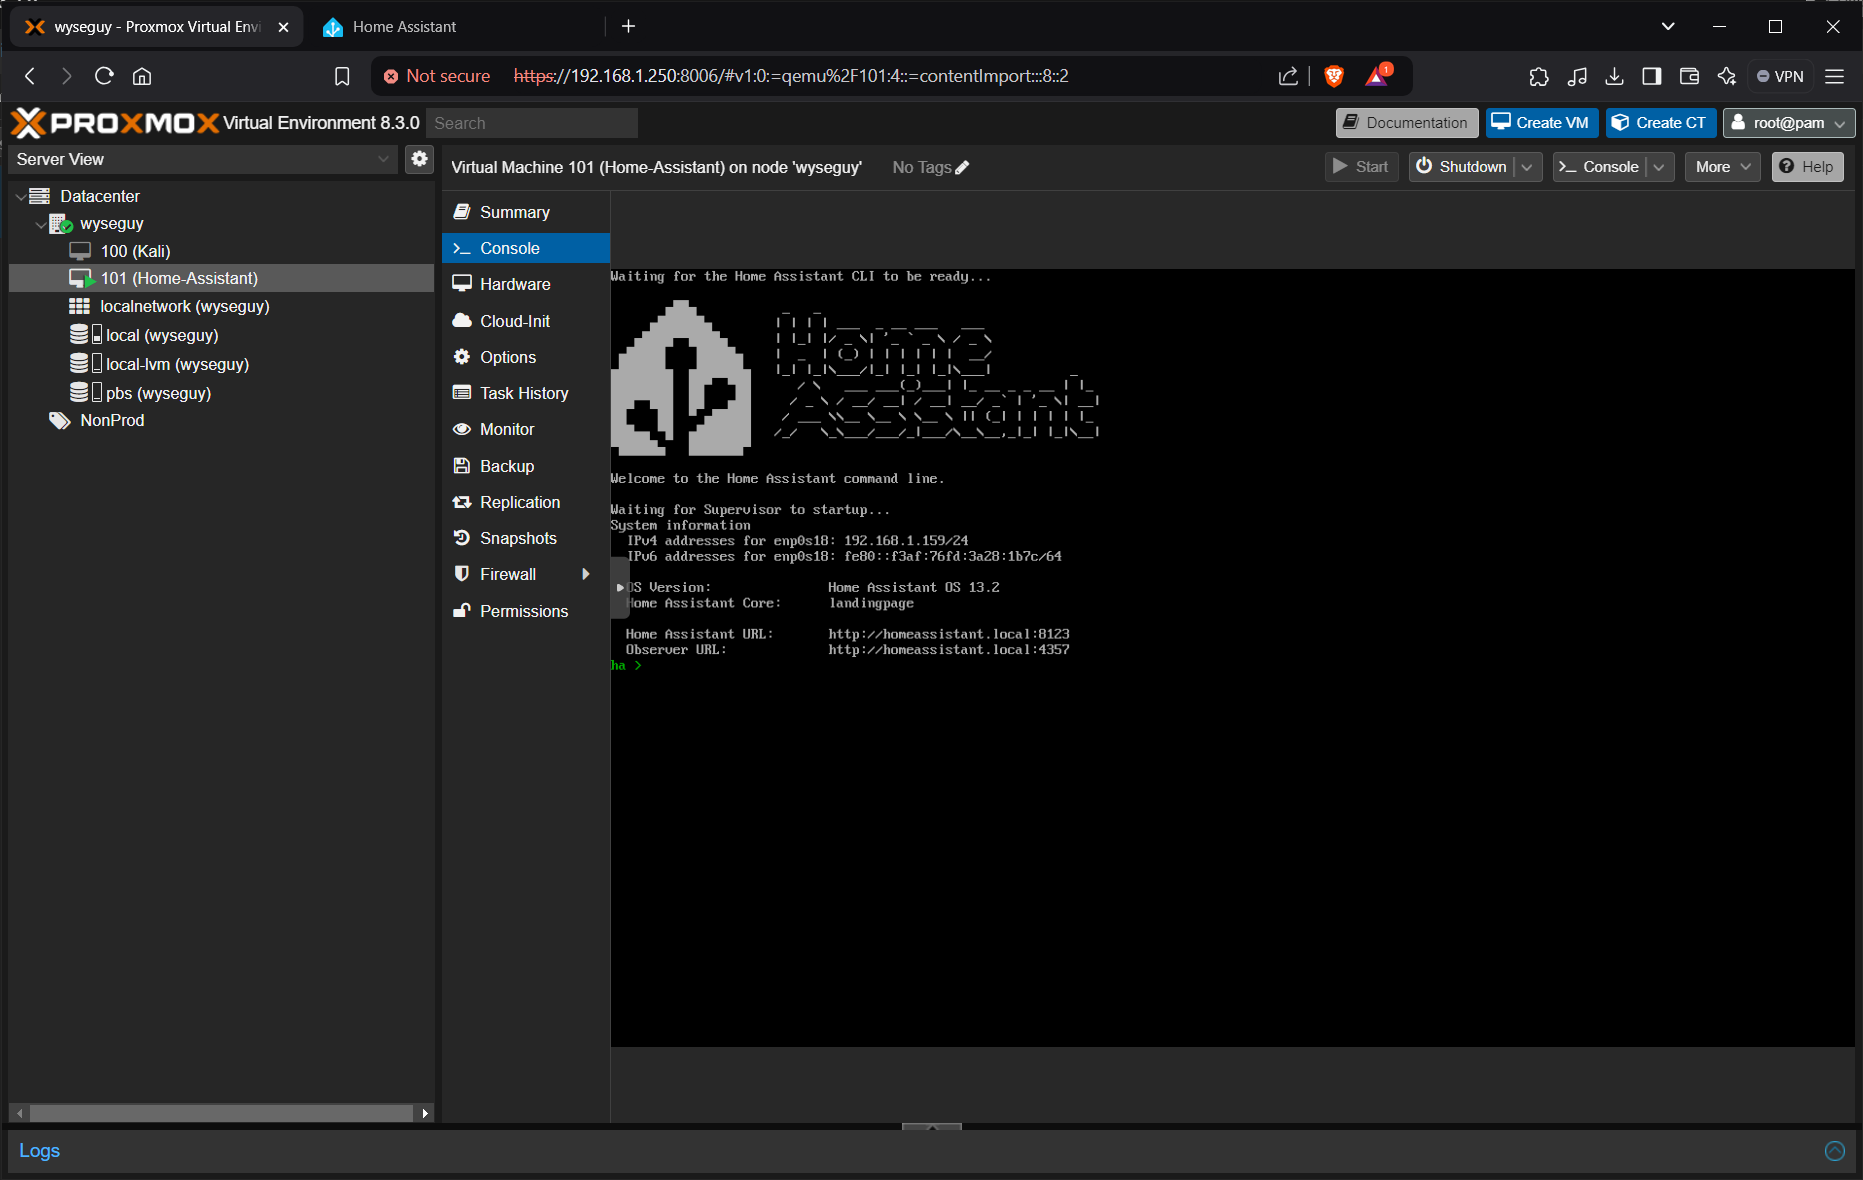This screenshot has height=1180, width=1863.
Task: Expand the Logs panel toggle icon
Action: tap(1834, 1151)
